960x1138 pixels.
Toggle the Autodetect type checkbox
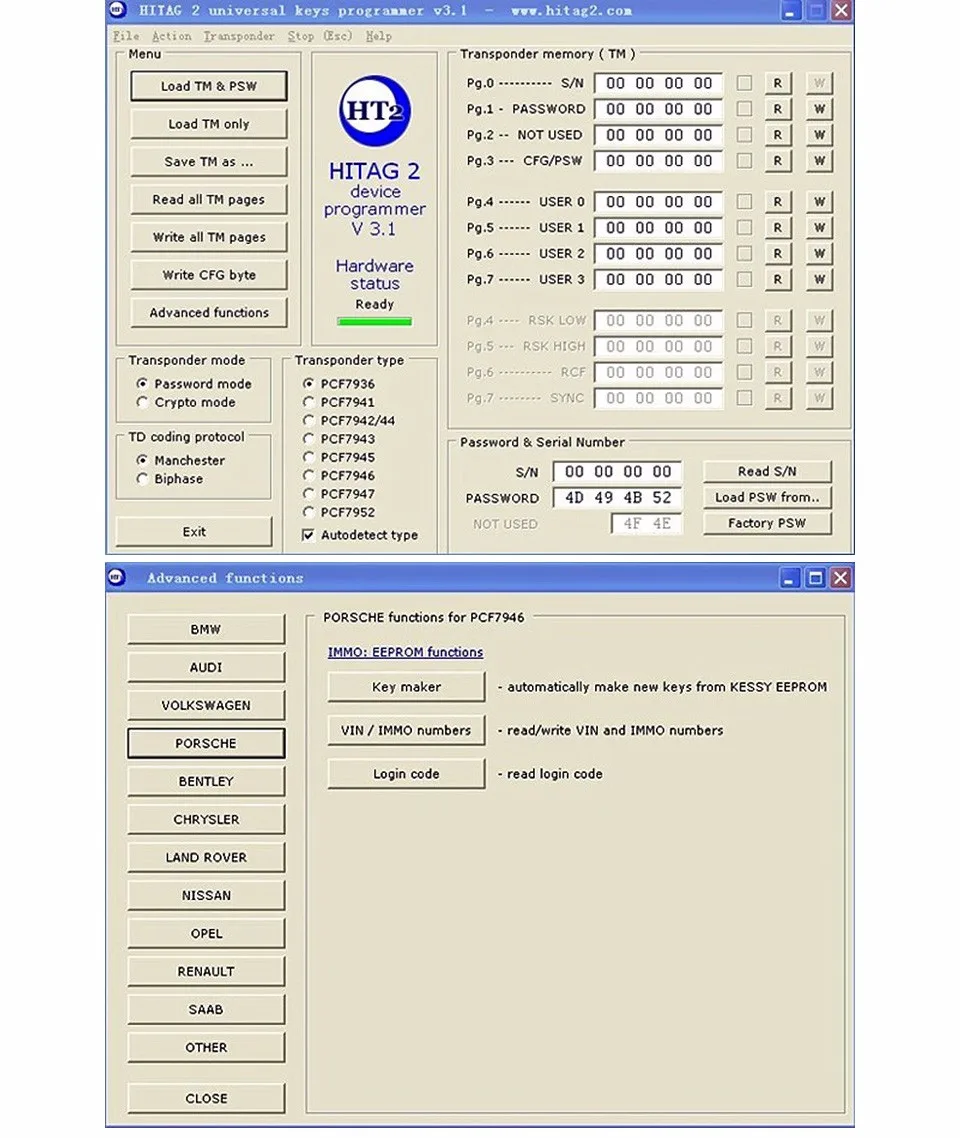click(308, 535)
